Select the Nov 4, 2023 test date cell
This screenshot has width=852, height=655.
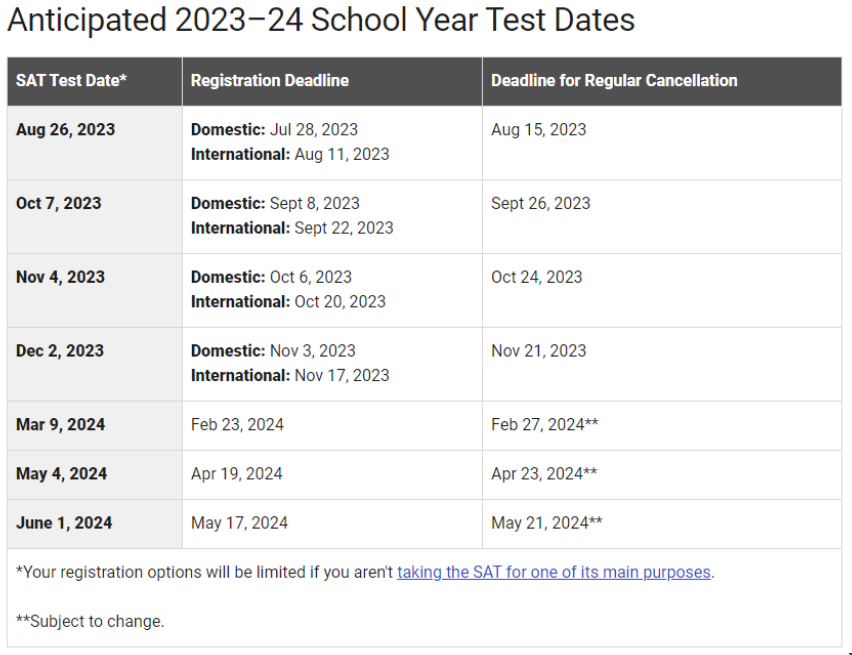pyautogui.click(x=95, y=291)
